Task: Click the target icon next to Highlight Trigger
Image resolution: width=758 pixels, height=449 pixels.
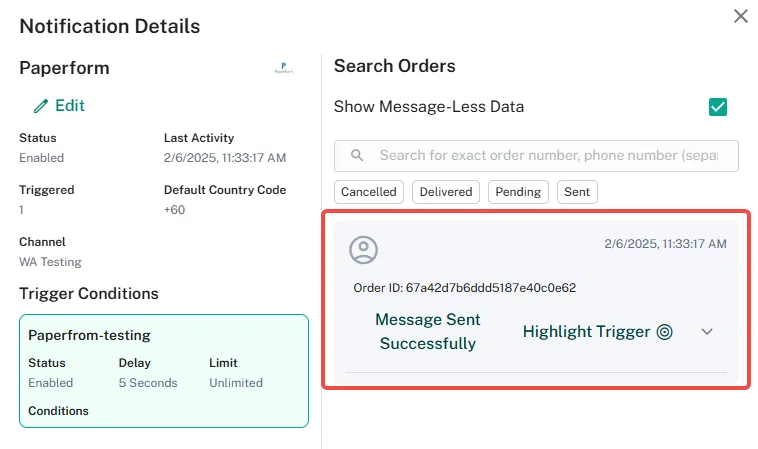Action: (665, 332)
